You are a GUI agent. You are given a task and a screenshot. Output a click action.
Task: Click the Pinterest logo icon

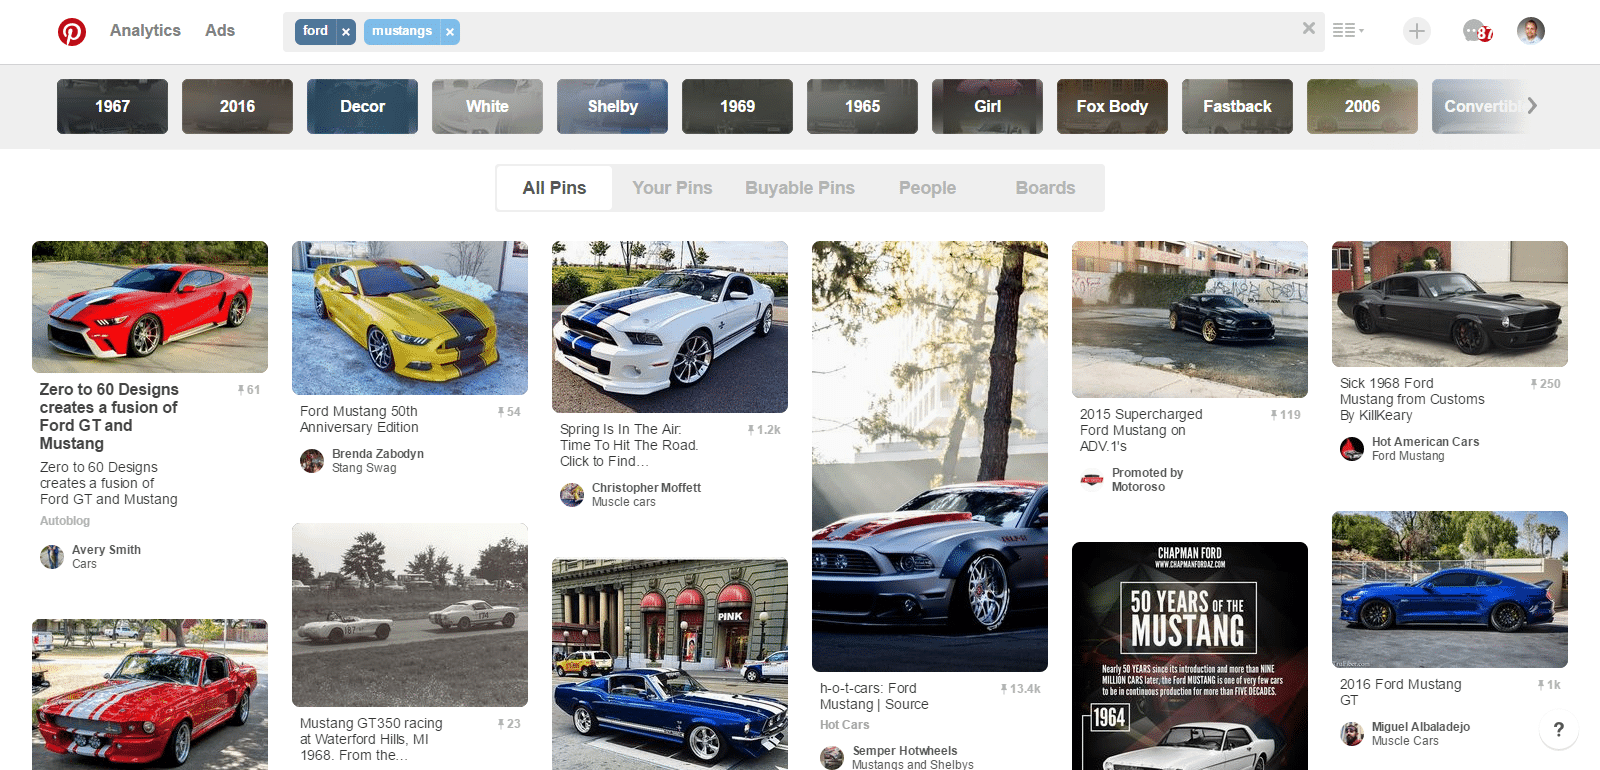[72, 32]
